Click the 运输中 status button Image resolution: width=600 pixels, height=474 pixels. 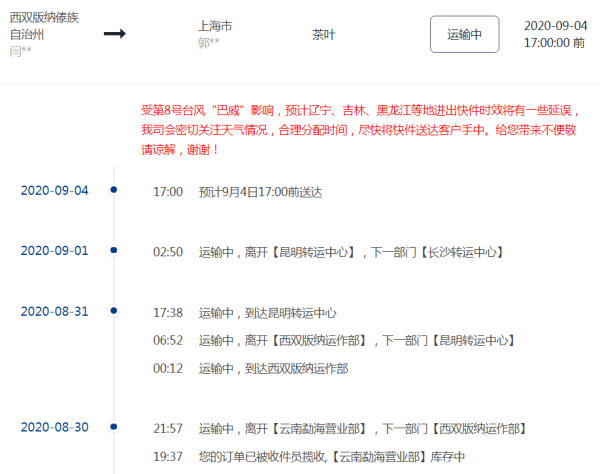465,34
